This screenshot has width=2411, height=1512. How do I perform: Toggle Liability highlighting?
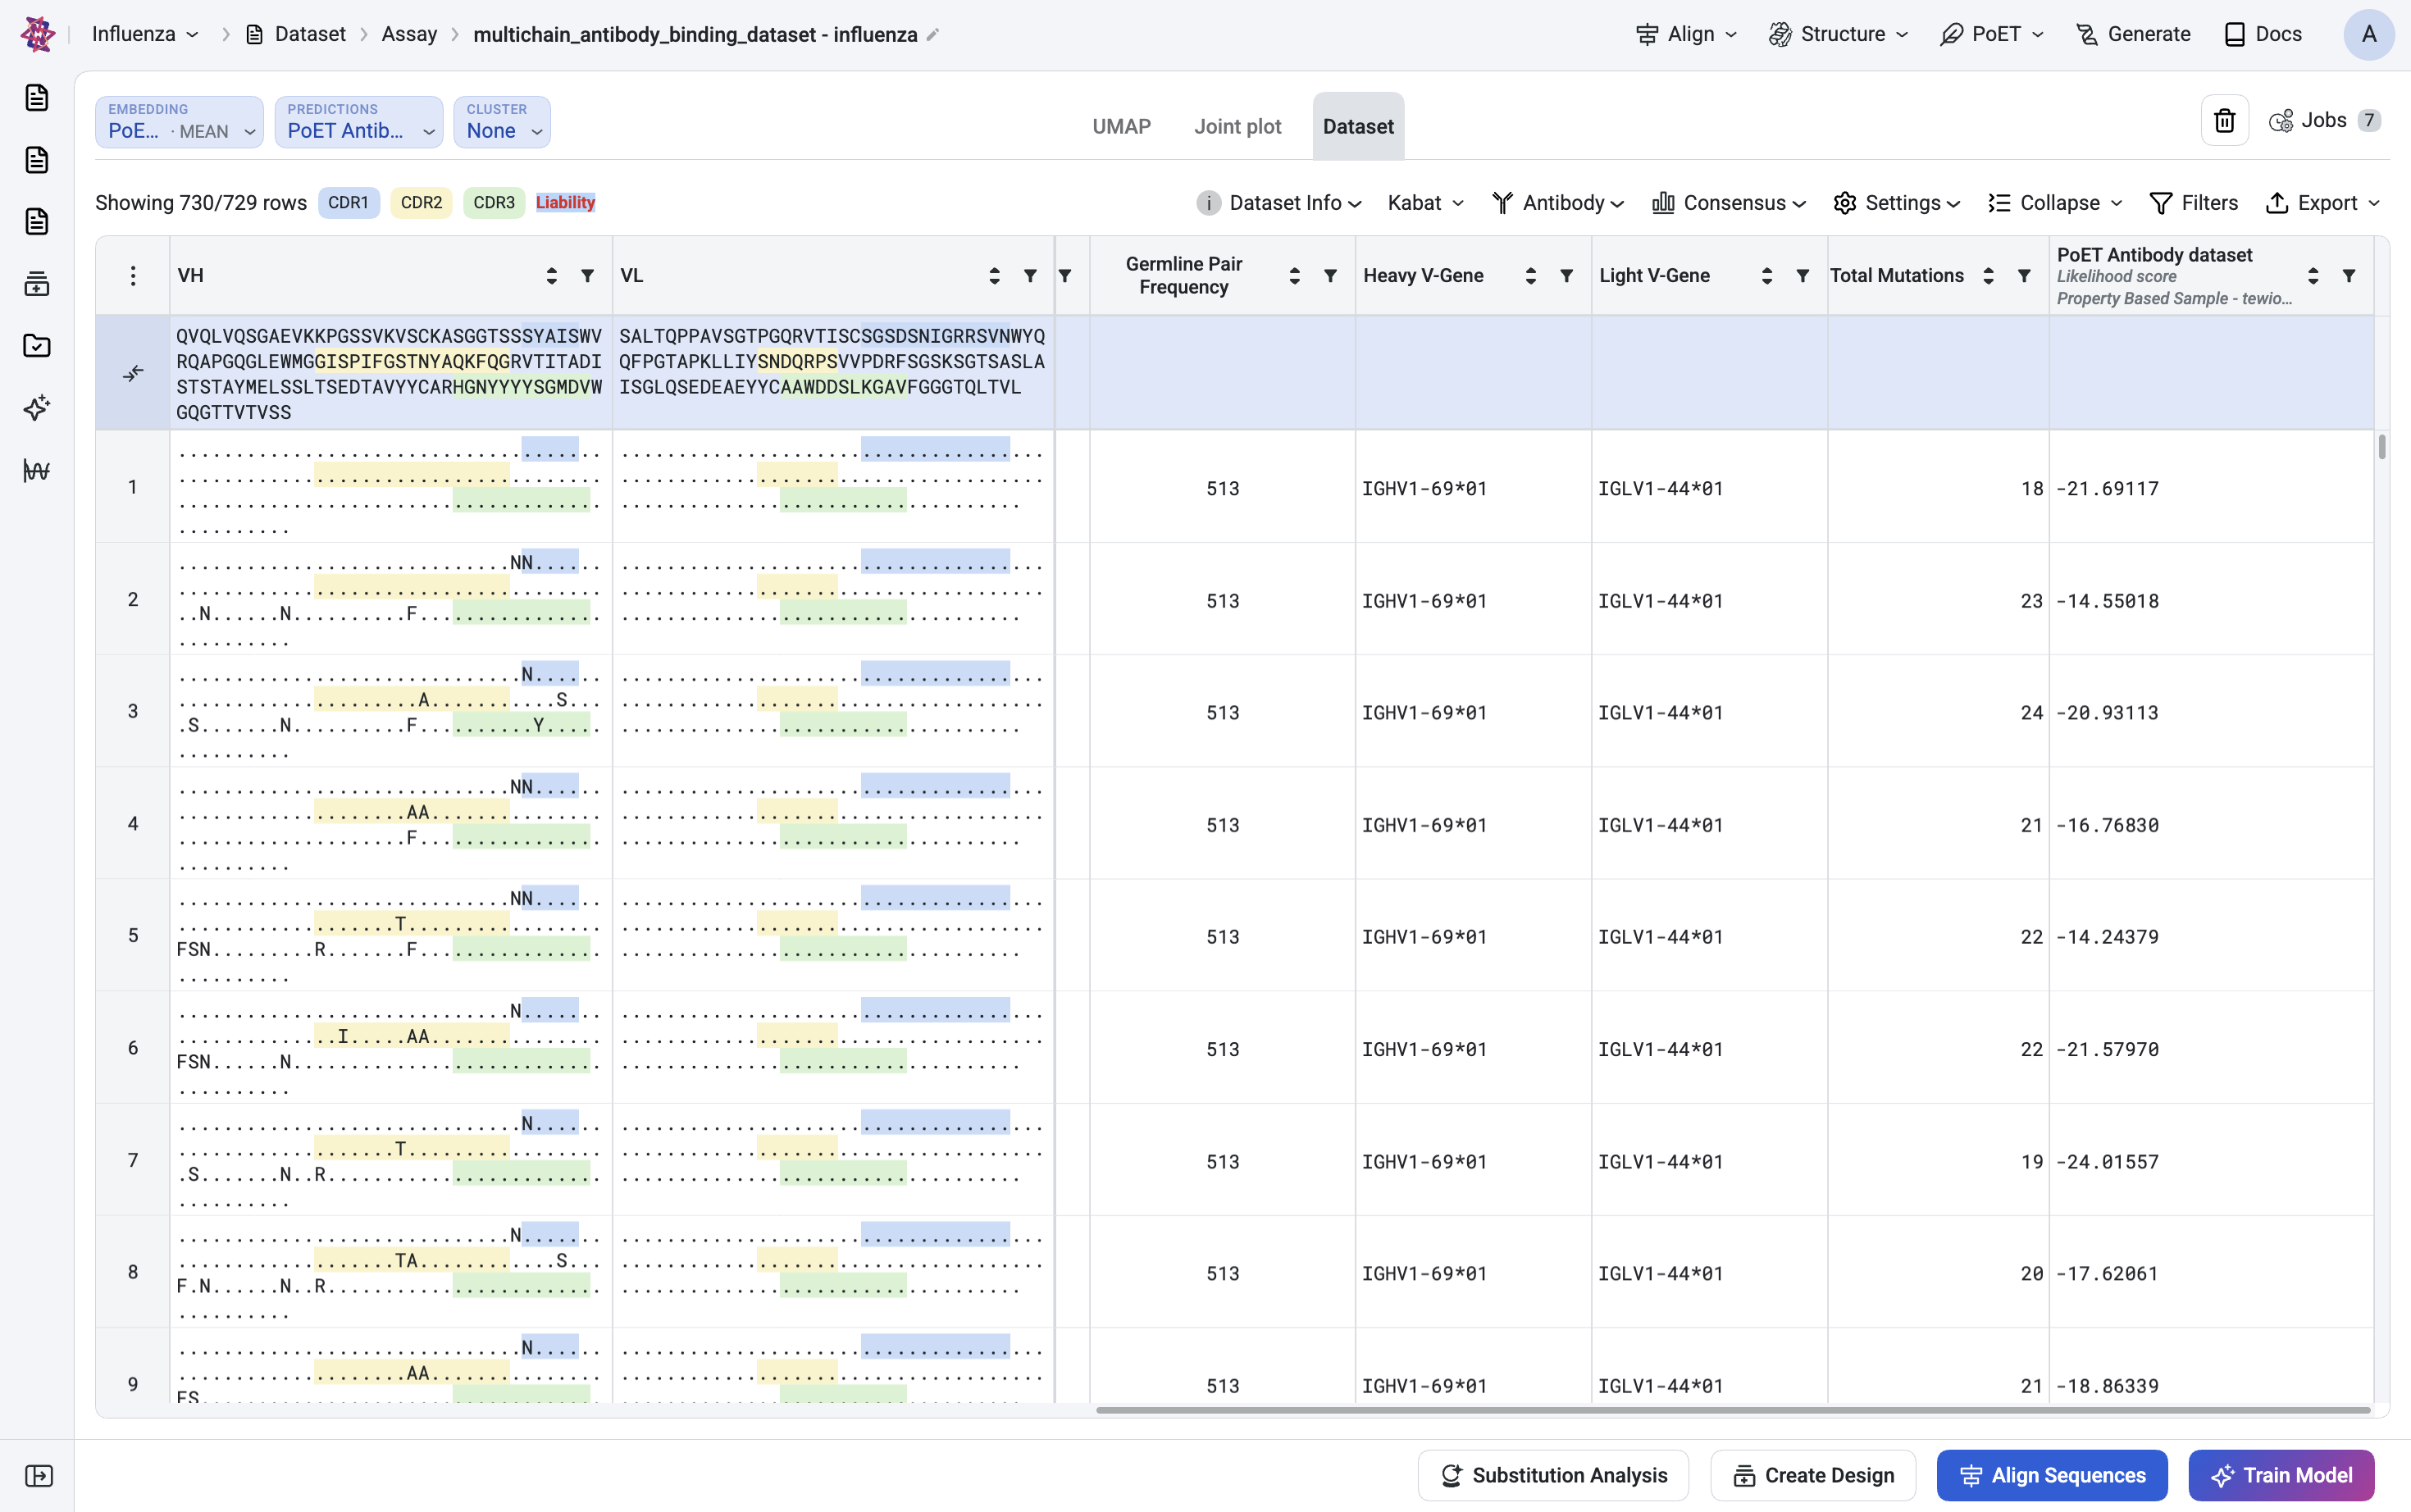pyautogui.click(x=565, y=203)
